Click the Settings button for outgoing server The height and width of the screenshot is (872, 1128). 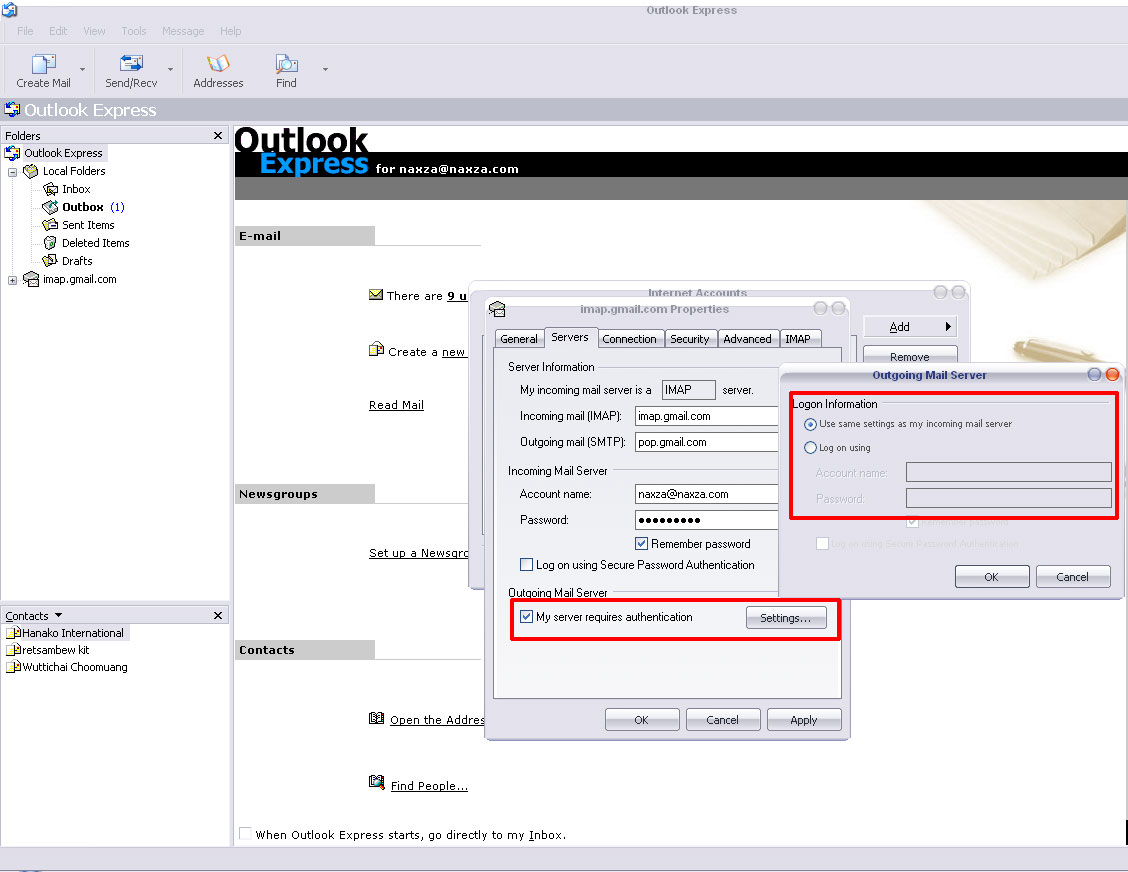coord(786,617)
